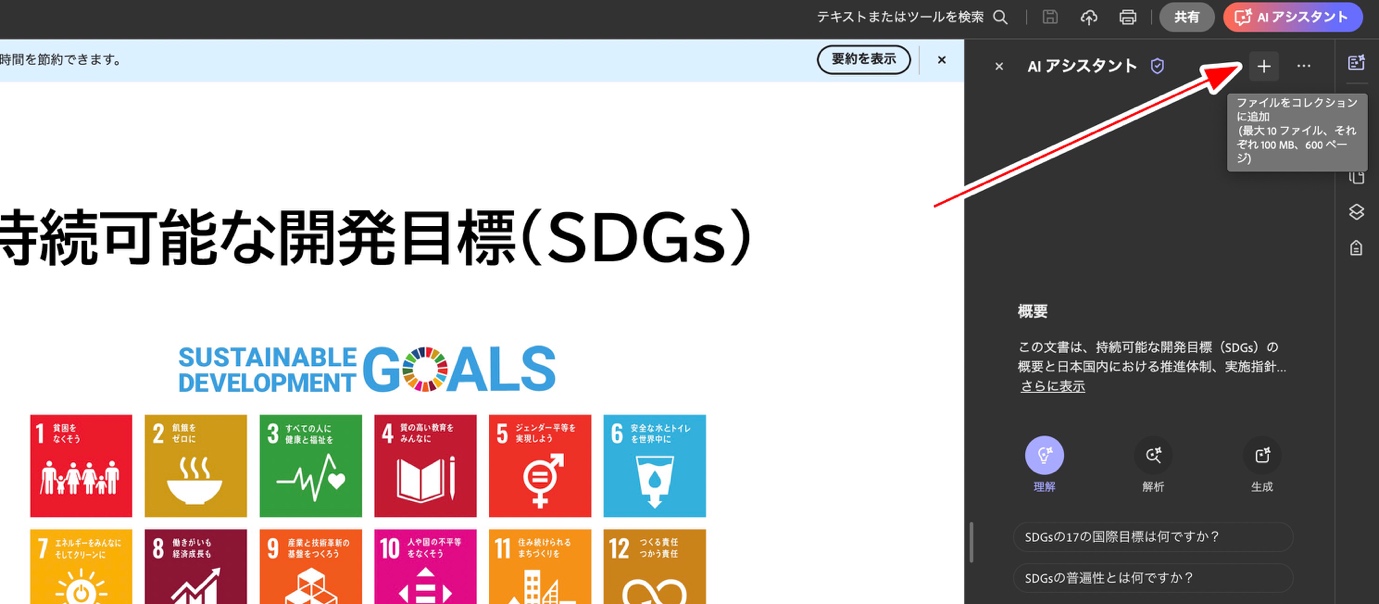The width and height of the screenshot is (1379, 604).
Task: Click the AI Assistant privacy shield icon
Action: [1157, 65]
